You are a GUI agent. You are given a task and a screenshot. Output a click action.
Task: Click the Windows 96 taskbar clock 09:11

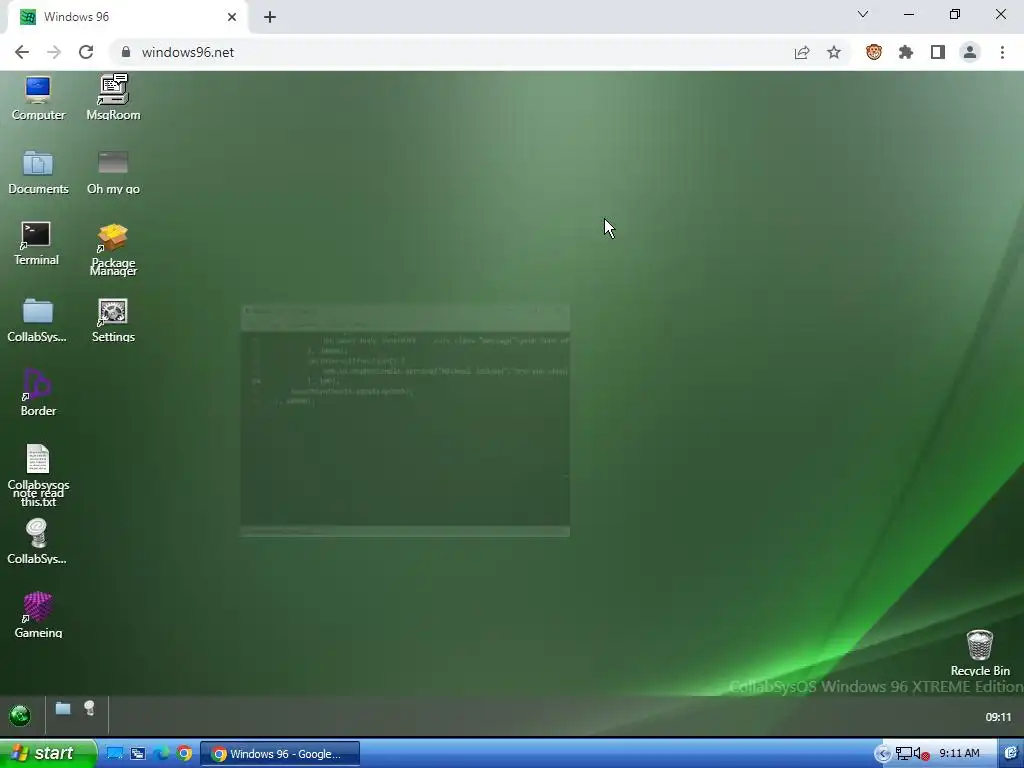pyautogui.click(x=998, y=717)
